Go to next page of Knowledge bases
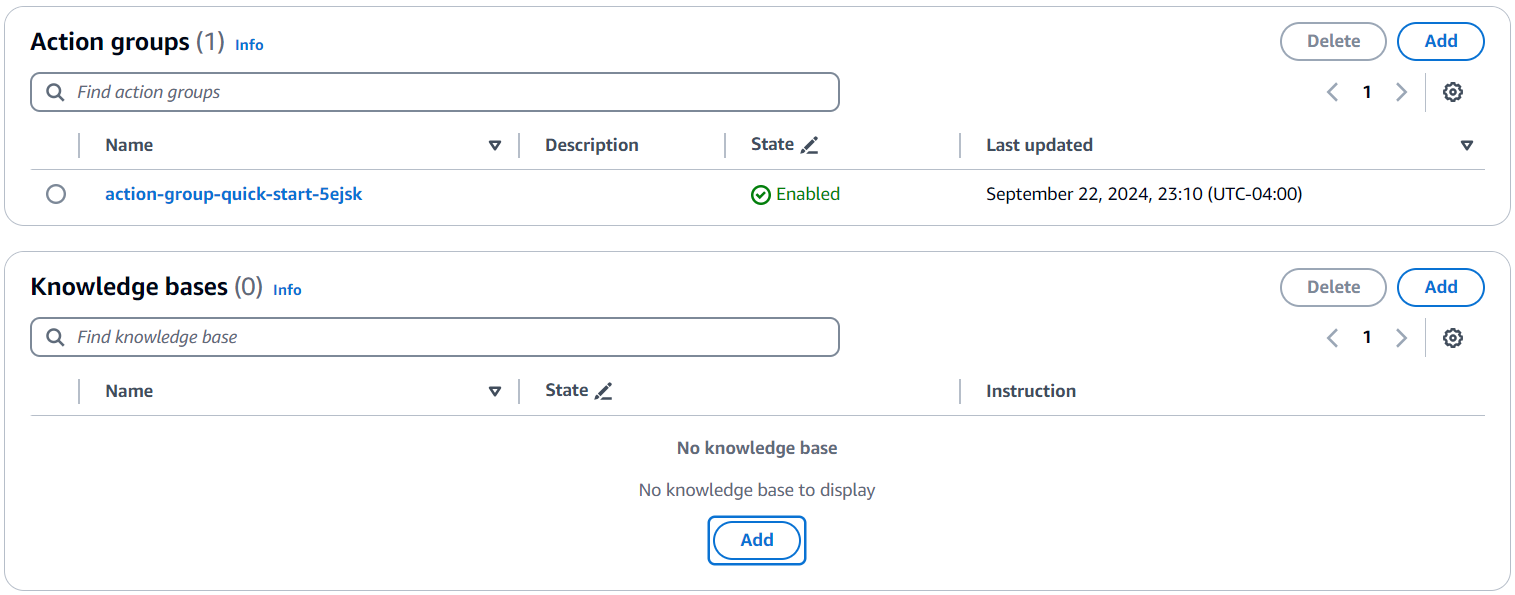Viewport: 1515px width, 595px height. [1401, 338]
